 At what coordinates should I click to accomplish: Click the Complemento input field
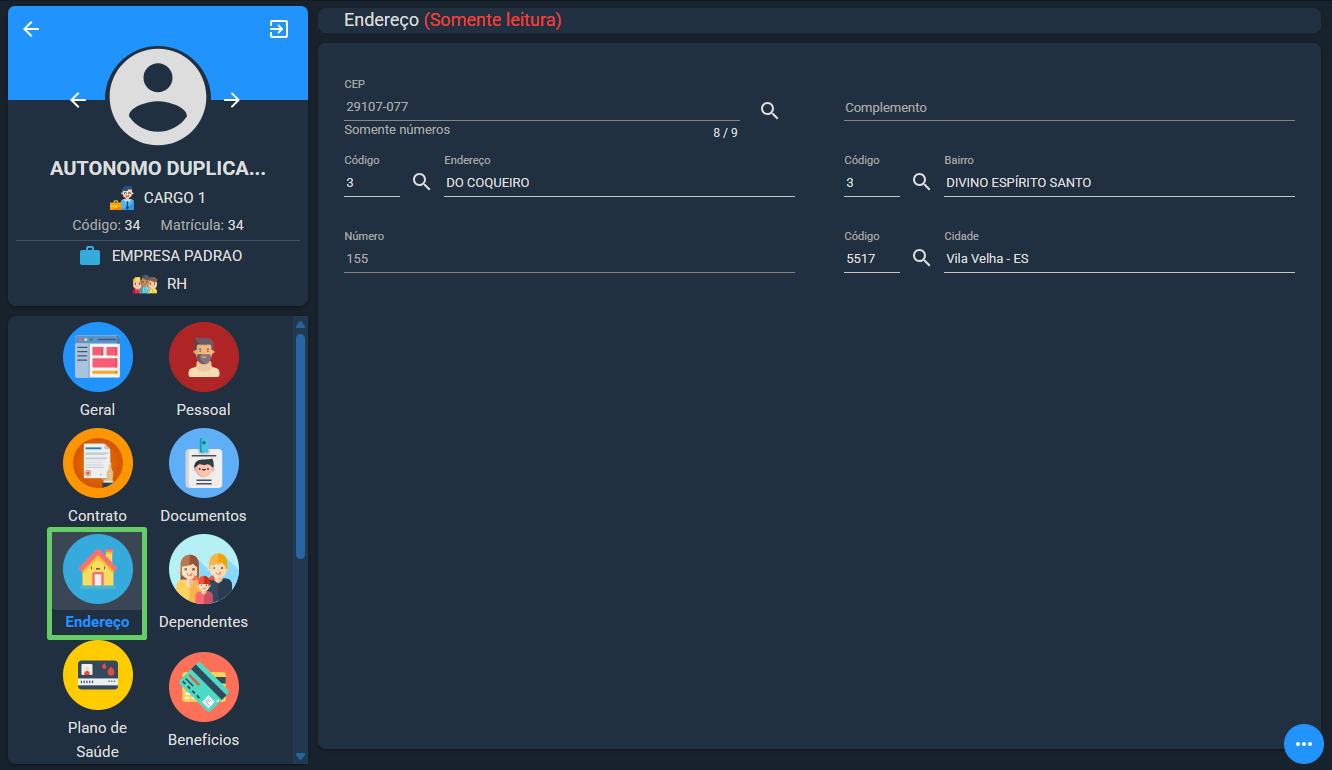1069,108
